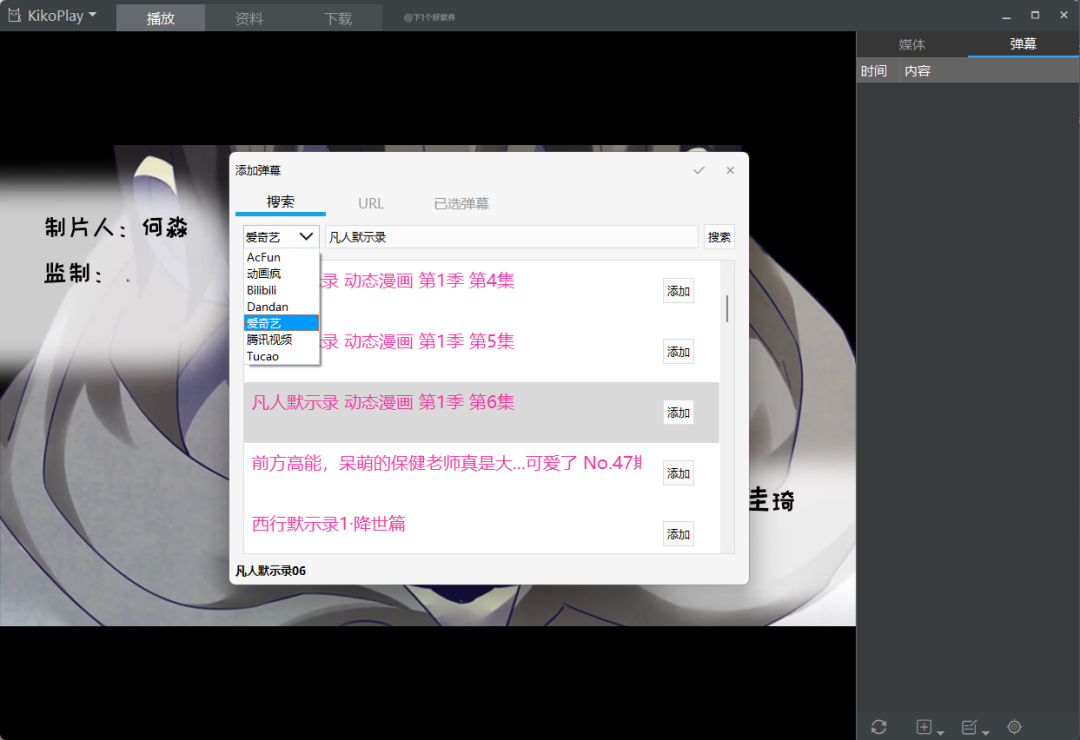Open the 弹幕 side panel tab
Viewport: 1080px width, 740px height.
(1023, 44)
